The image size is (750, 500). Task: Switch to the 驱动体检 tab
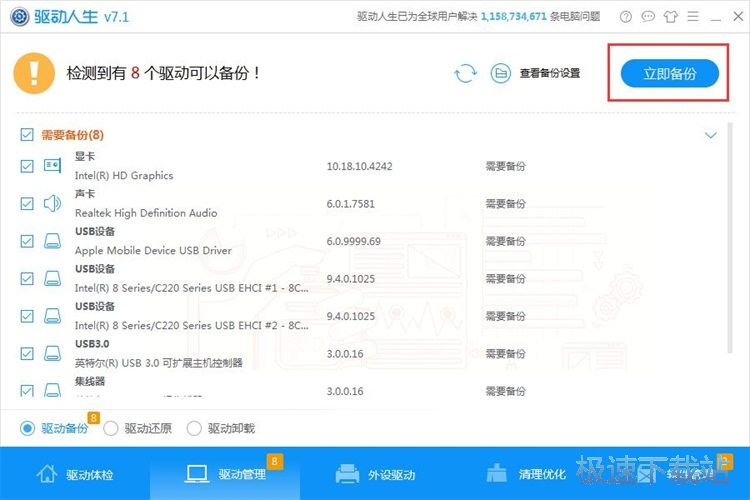(75, 474)
